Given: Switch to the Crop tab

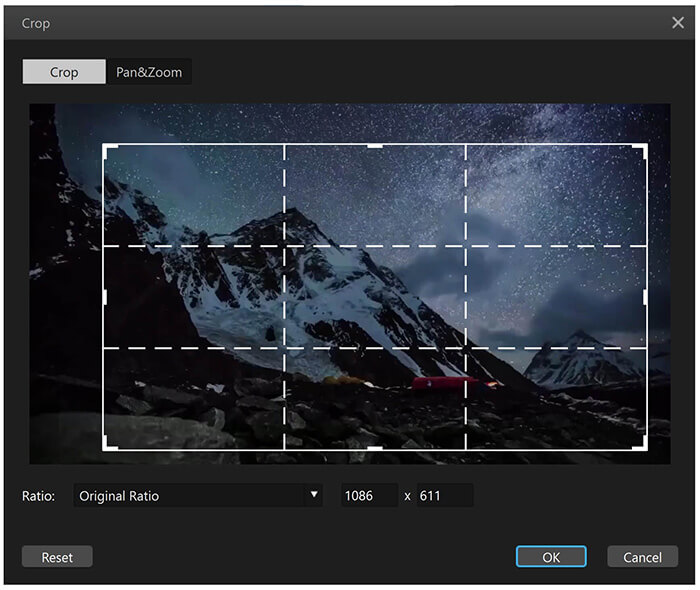Looking at the screenshot, I should tap(64, 71).
